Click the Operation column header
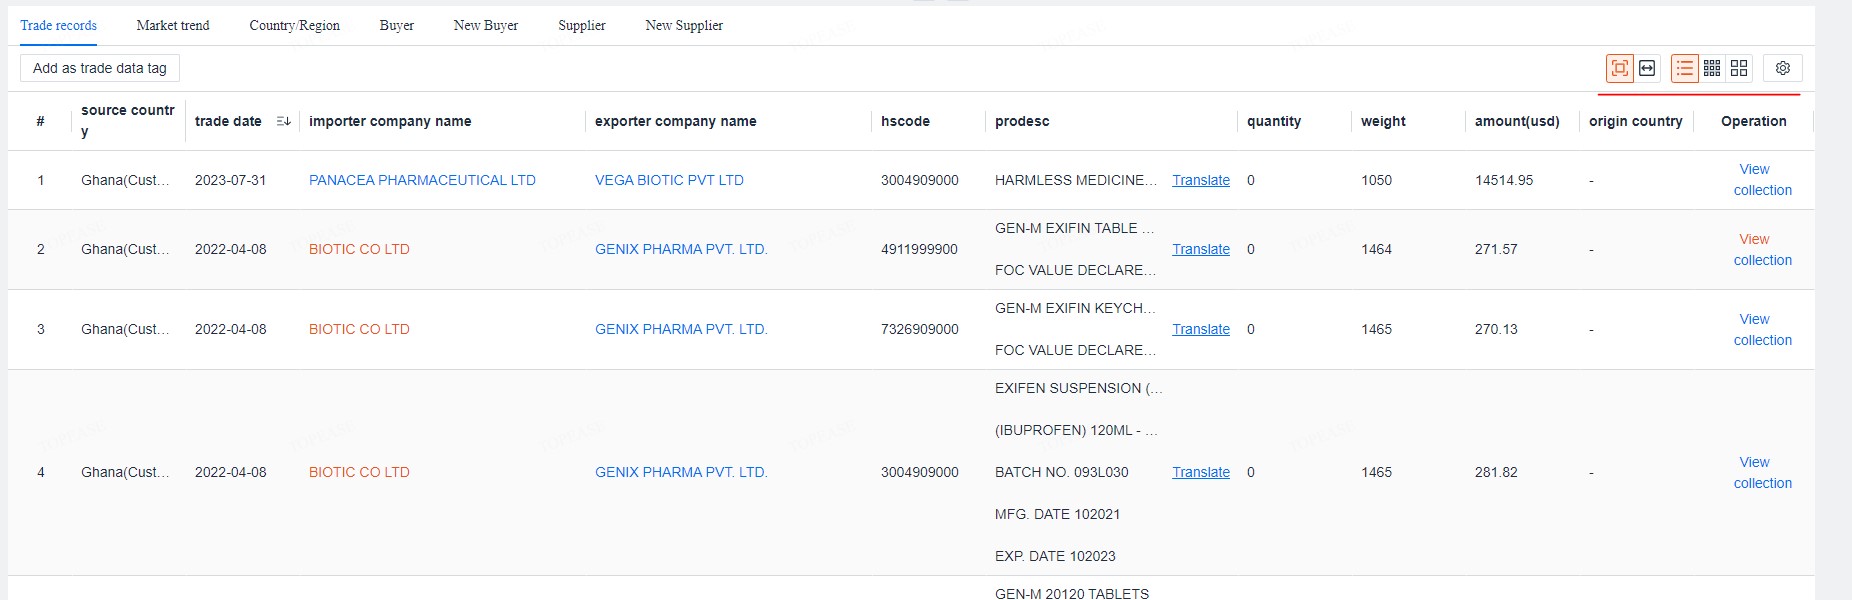The height and width of the screenshot is (600, 1852). point(1754,121)
